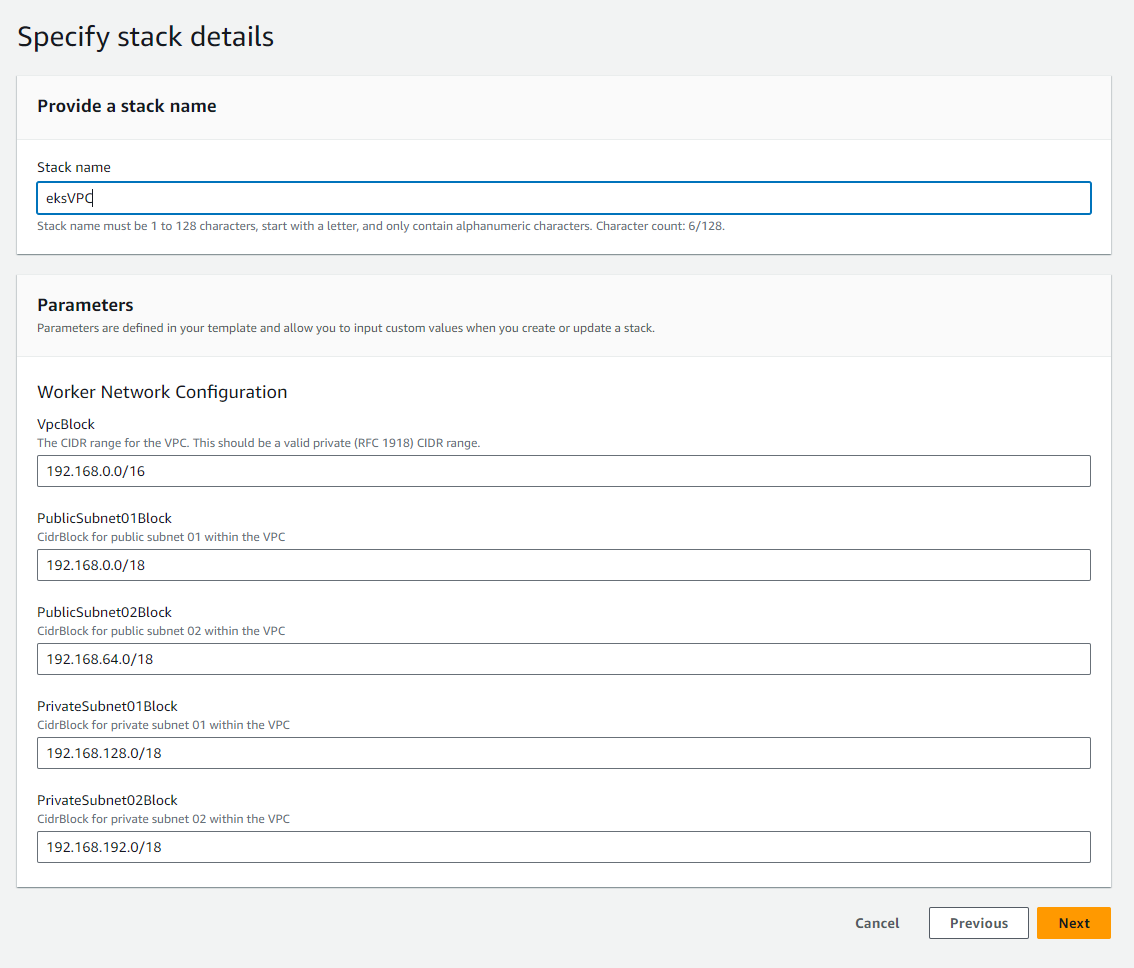The height and width of the screenshot is (968, 1134).
Task: Click the PrivateSubnet02Block input field
Action: 563,847
